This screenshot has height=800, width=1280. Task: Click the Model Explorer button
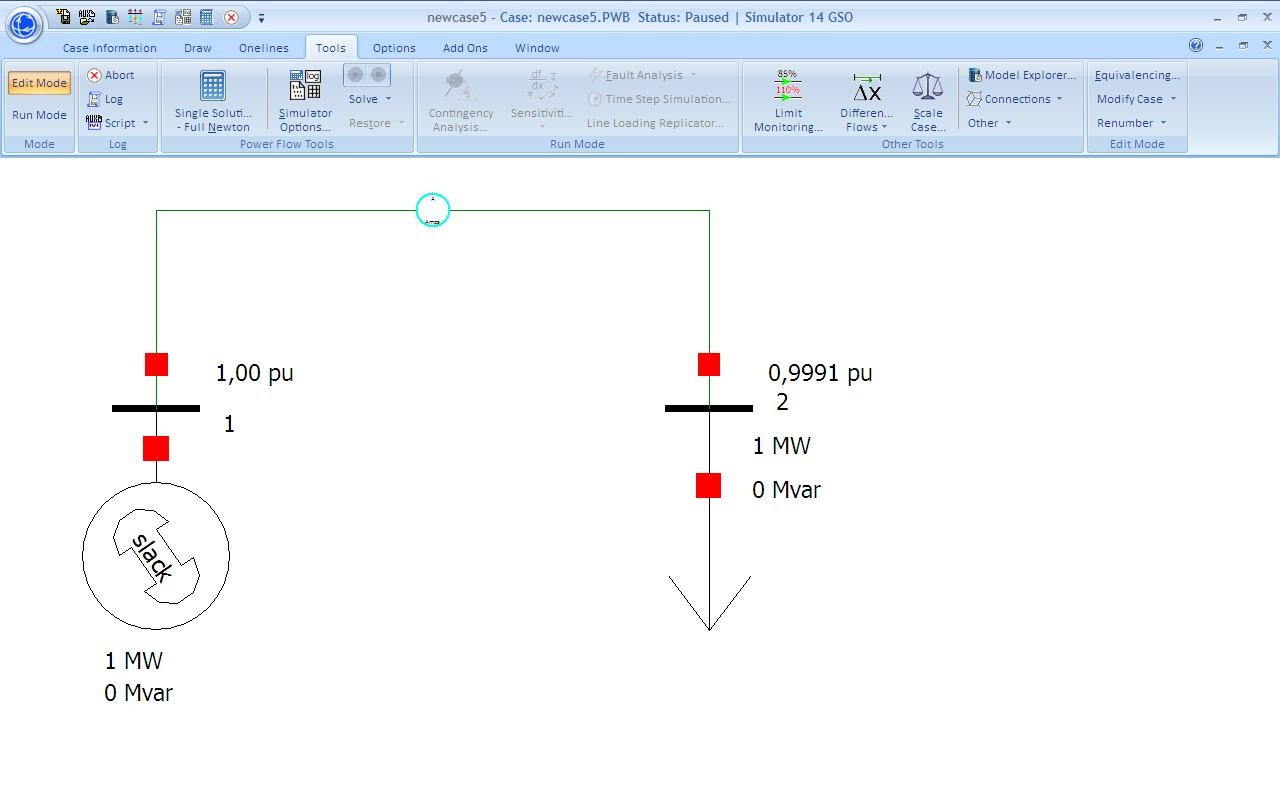(x=1022, y=75)
